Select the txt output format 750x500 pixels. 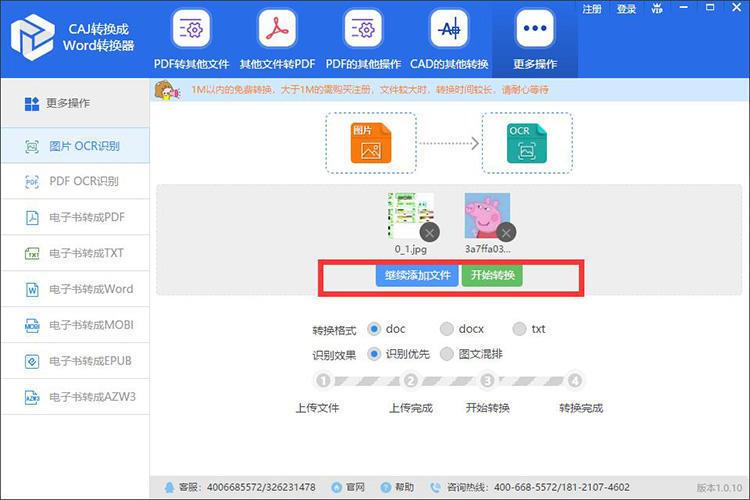click(x=519, y=329)
